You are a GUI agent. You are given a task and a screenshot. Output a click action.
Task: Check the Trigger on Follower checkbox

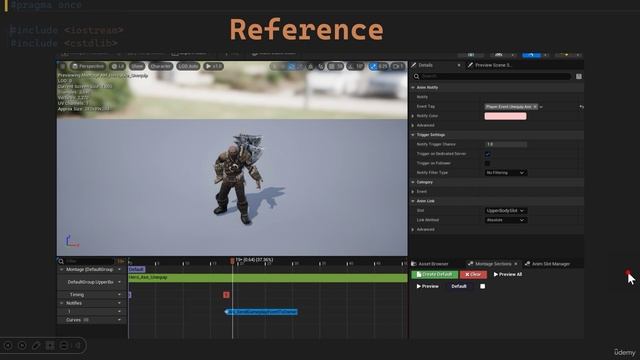(x=487, y=163)
